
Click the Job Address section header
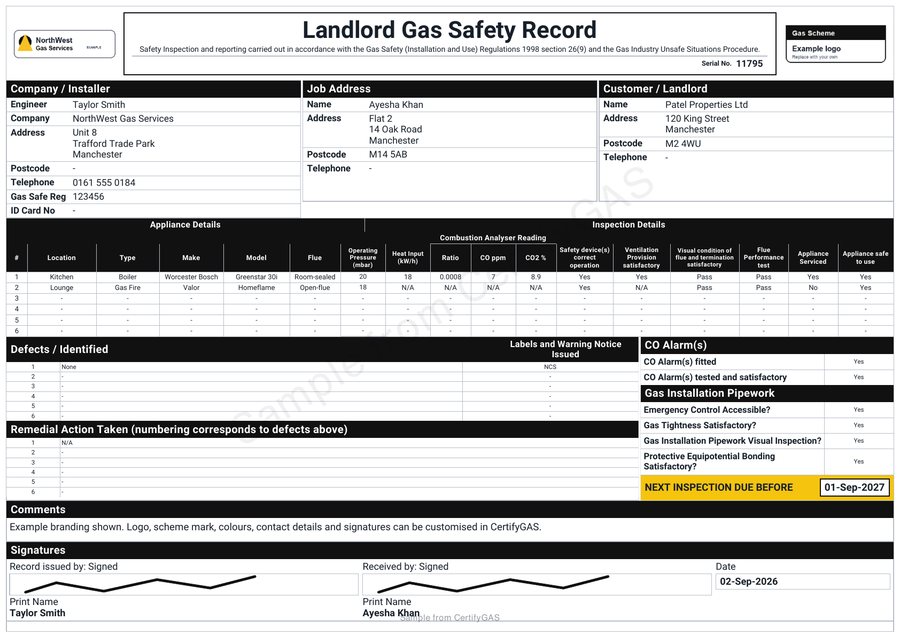(449, 88)
